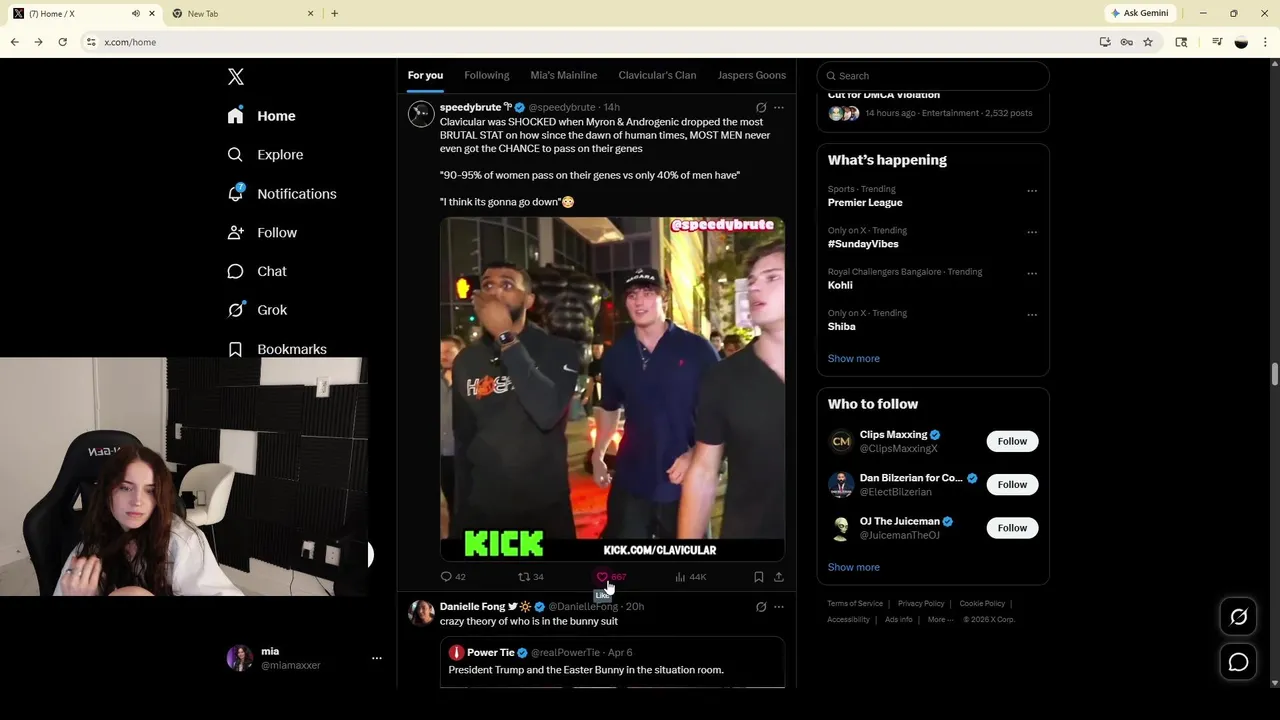View analytics of speedybrute post
1280x720 pixels.
(x=691, y=577)
